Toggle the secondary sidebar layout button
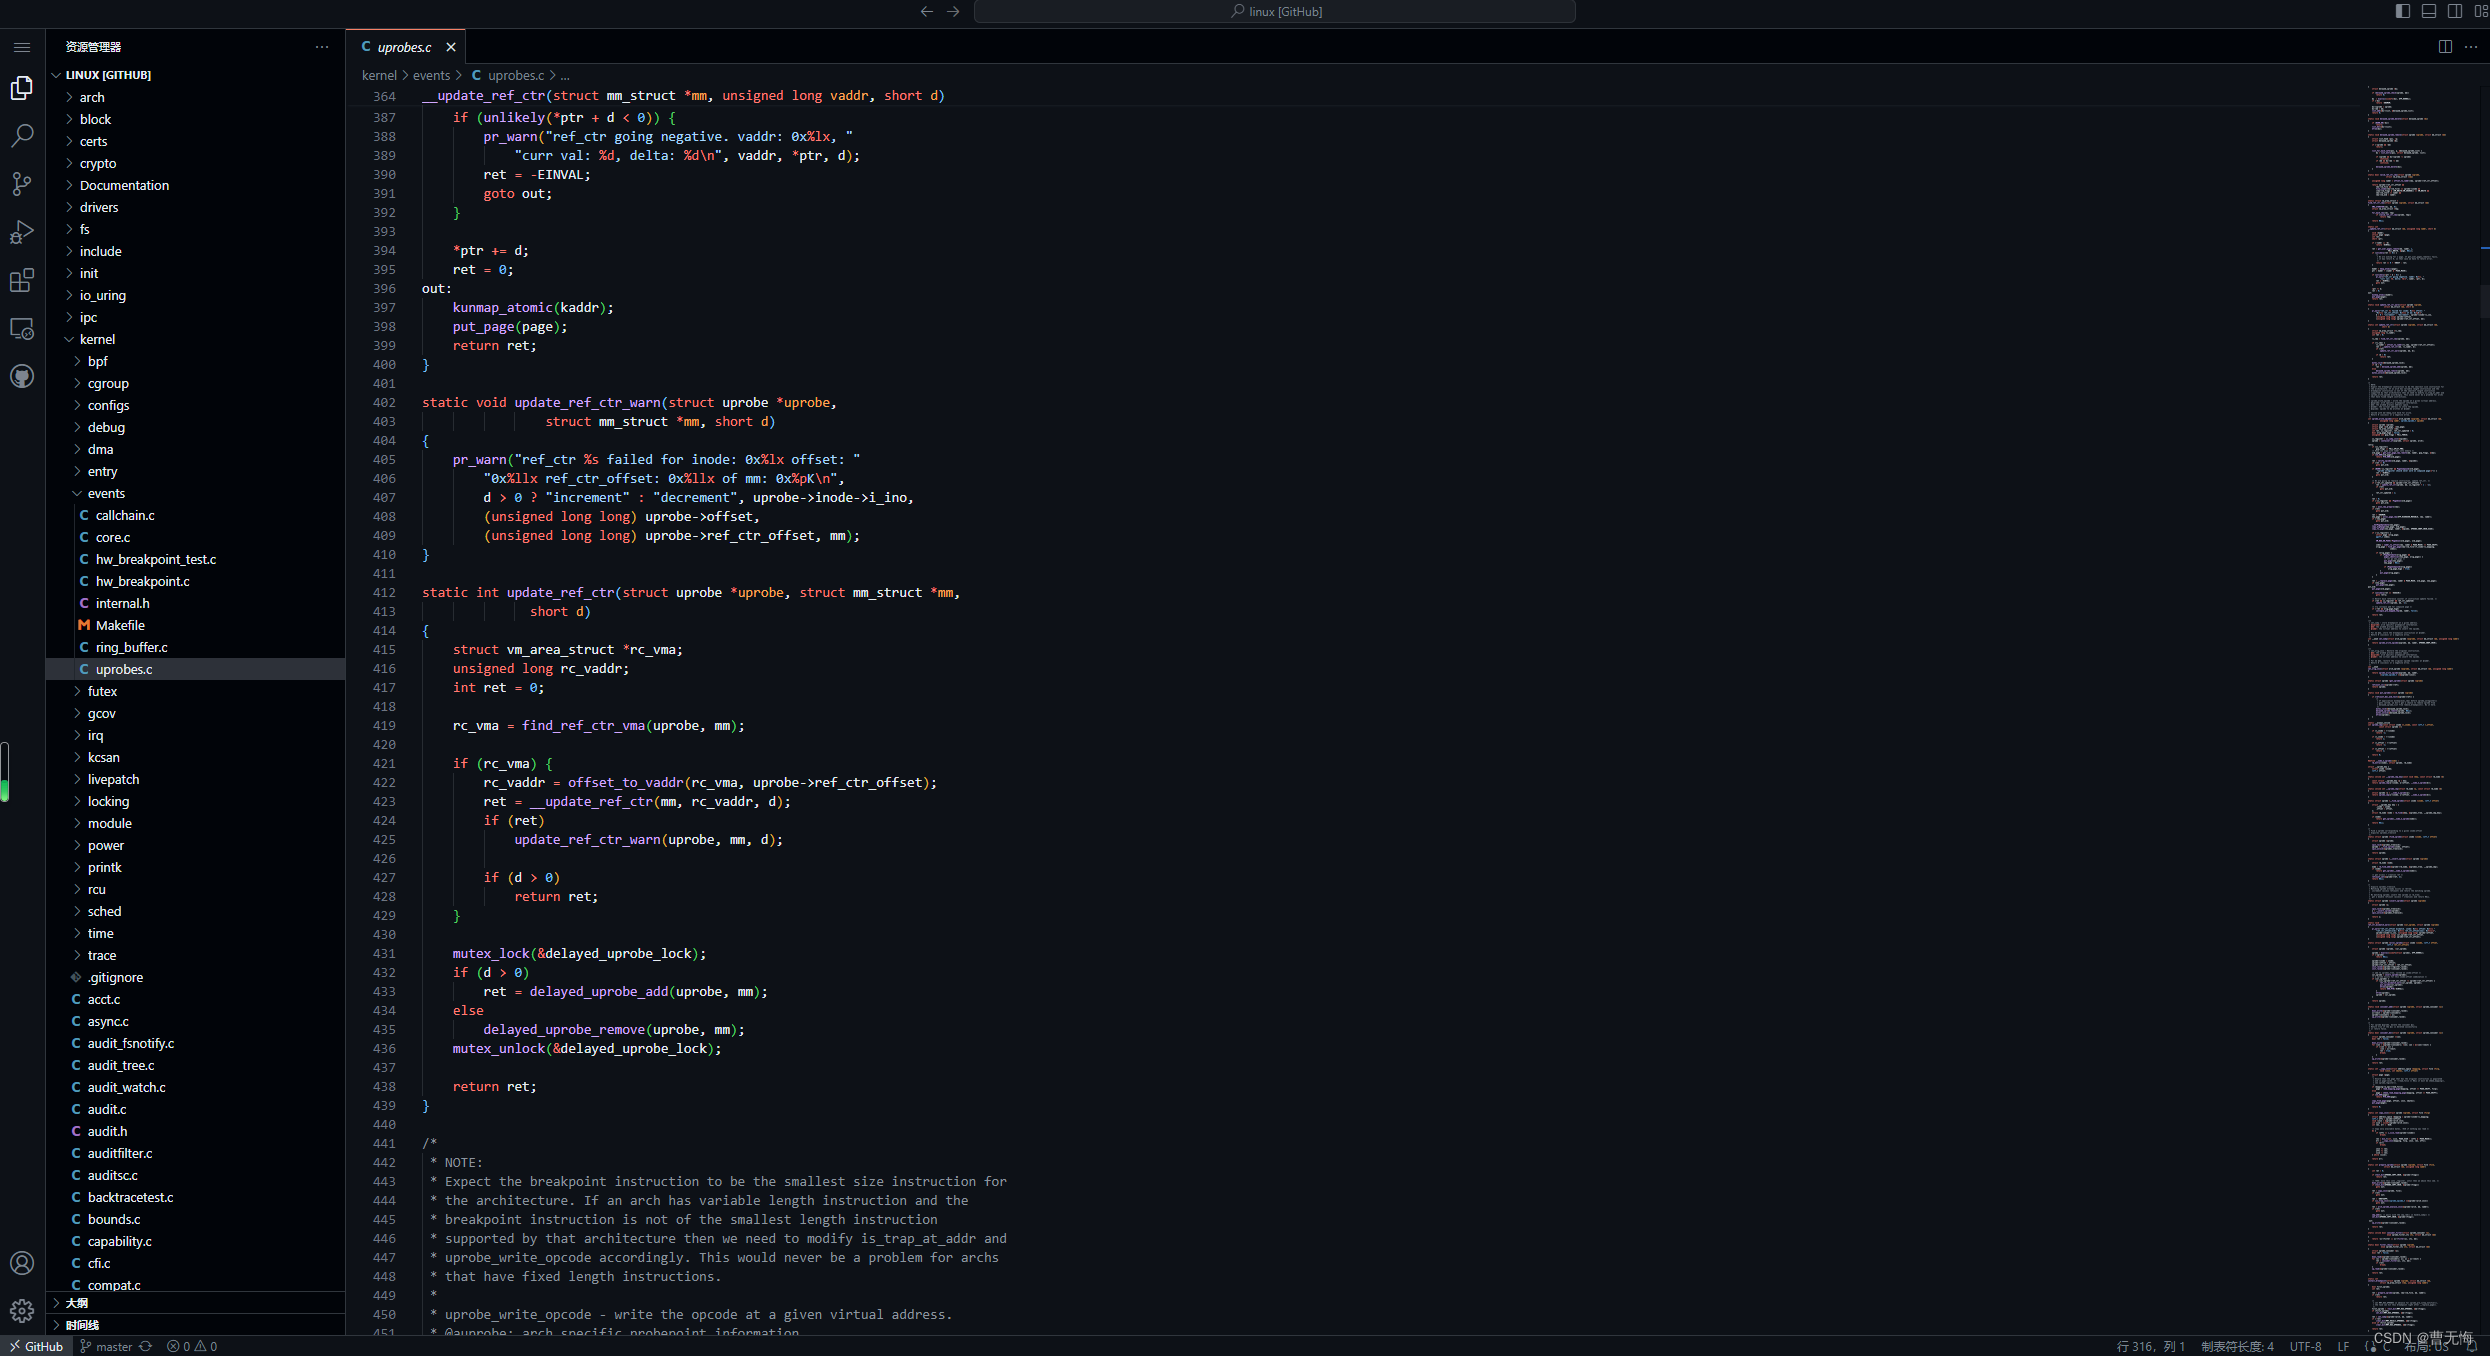 point(2455,11)
